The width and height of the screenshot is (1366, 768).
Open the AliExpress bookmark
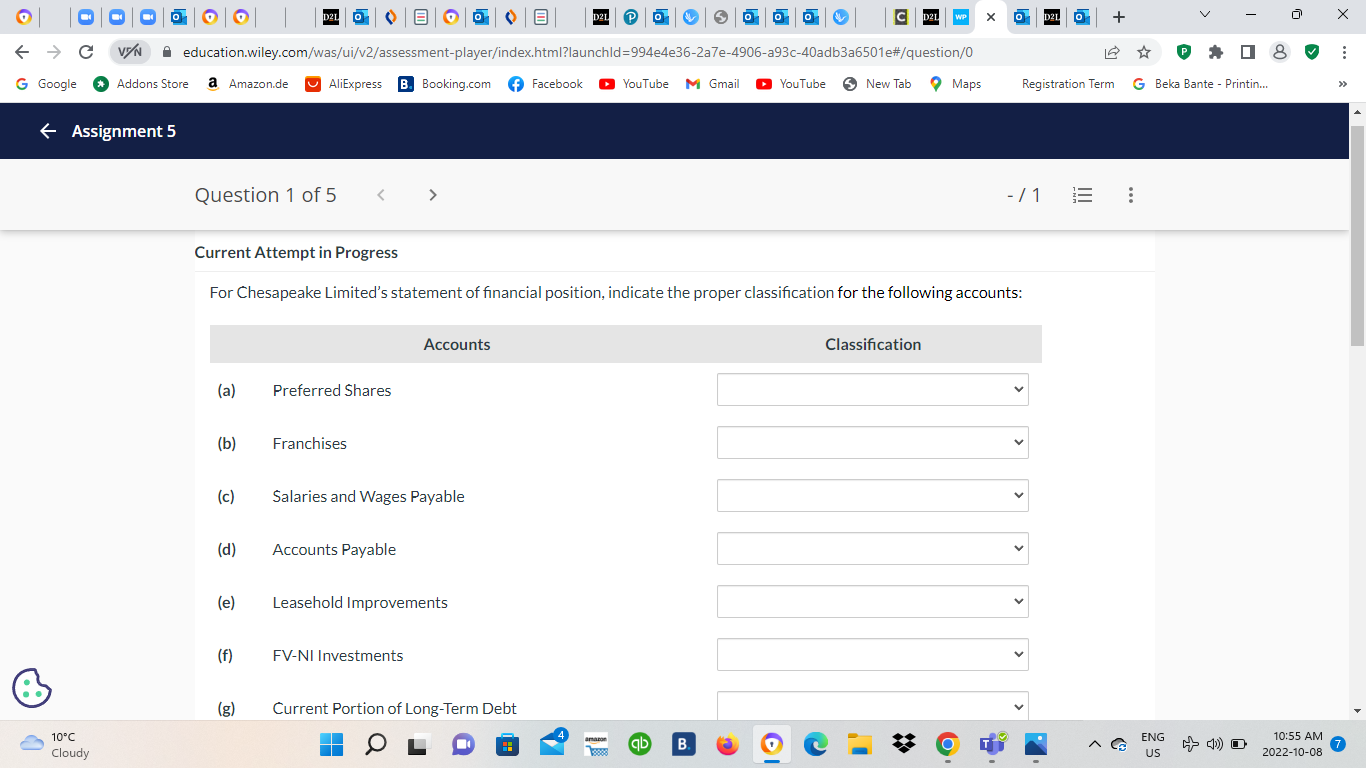(x=344, y=84)
